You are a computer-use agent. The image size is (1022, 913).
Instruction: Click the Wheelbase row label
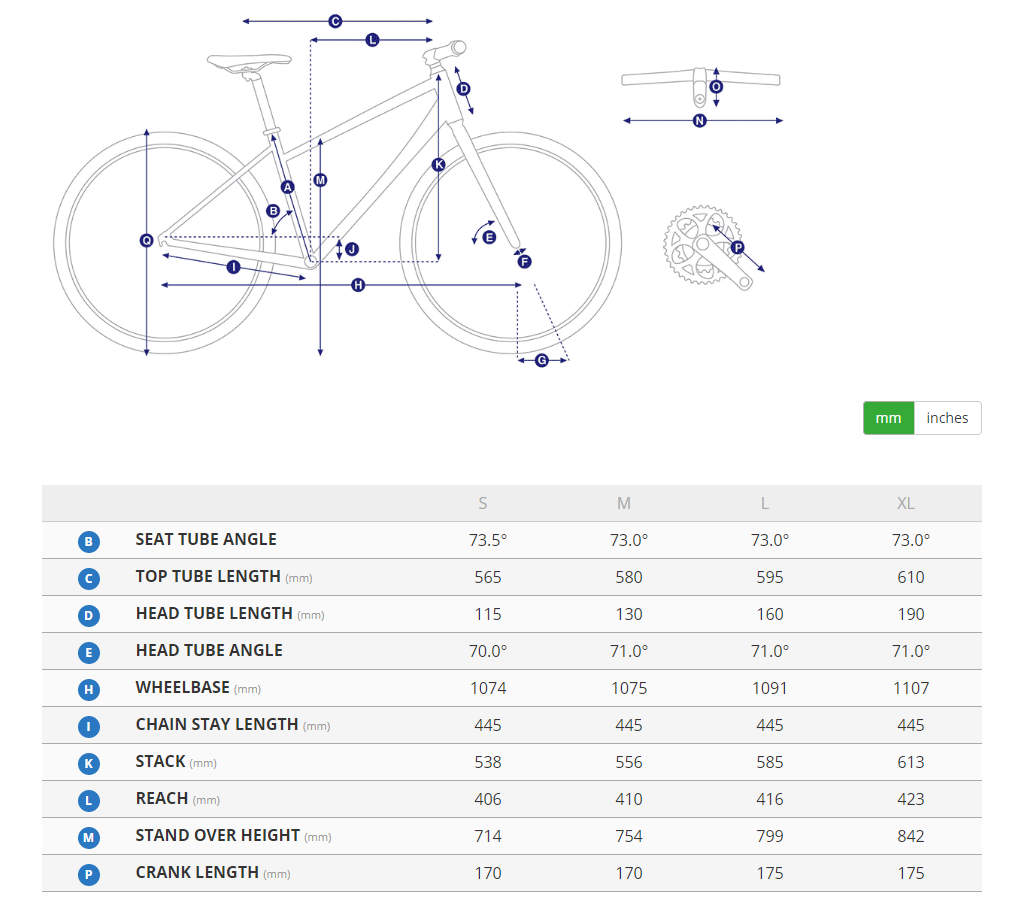182,687
